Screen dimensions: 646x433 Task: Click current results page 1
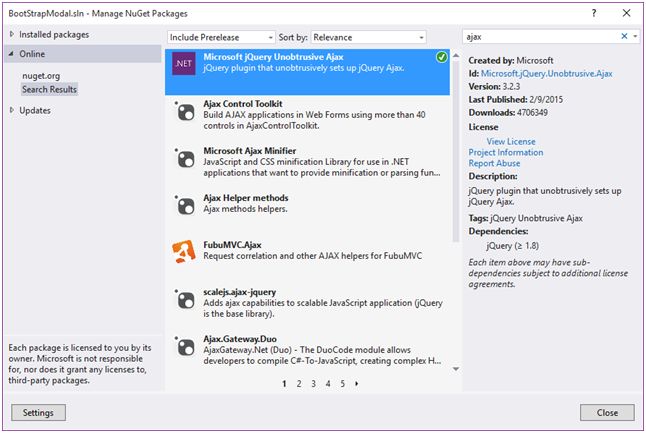pos(284,384)
